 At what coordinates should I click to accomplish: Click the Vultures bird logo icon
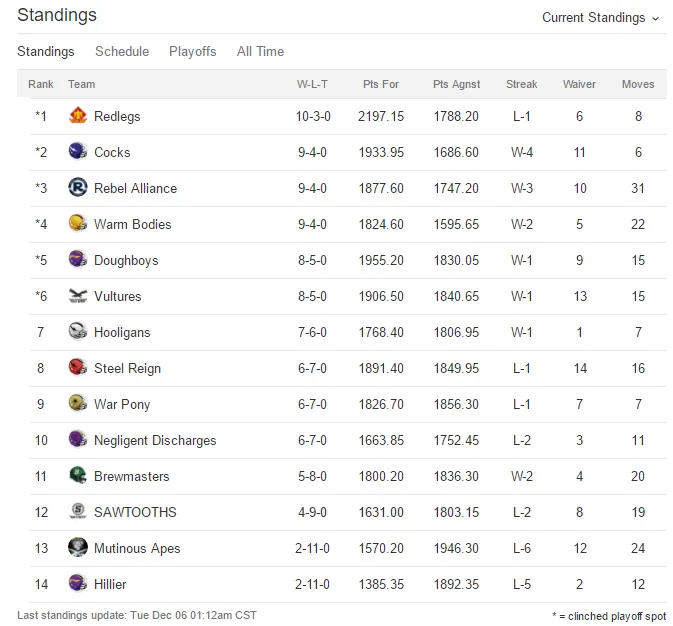coord(78,296)
